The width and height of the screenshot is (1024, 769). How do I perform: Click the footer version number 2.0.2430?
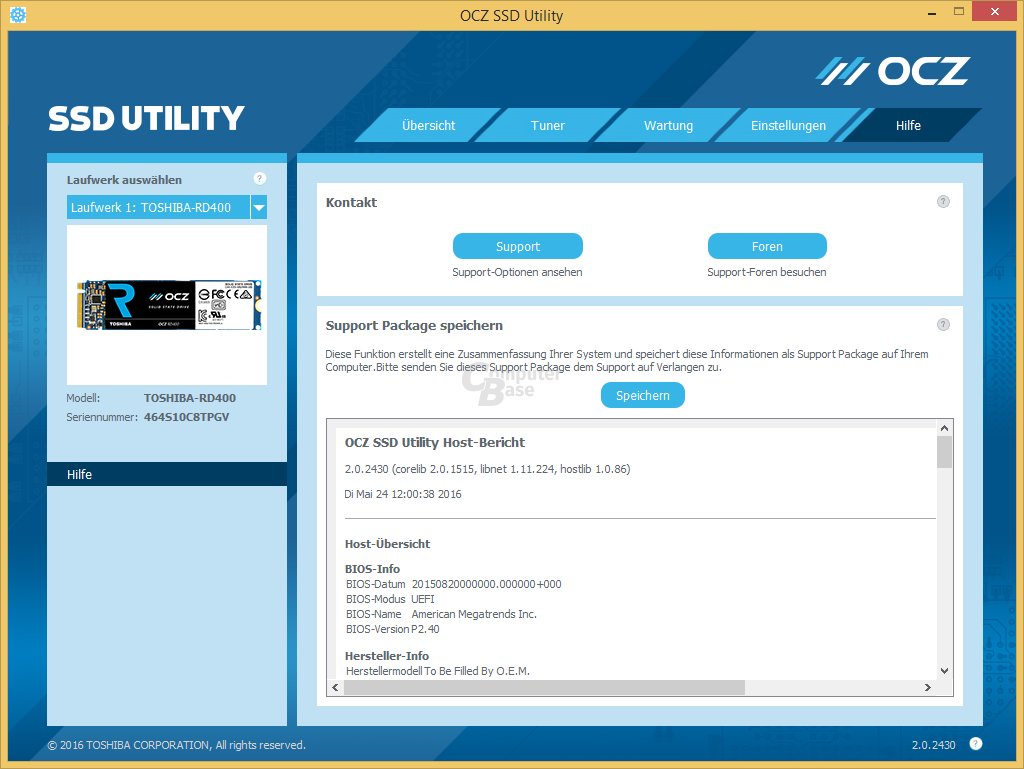(x=933, y=745)
